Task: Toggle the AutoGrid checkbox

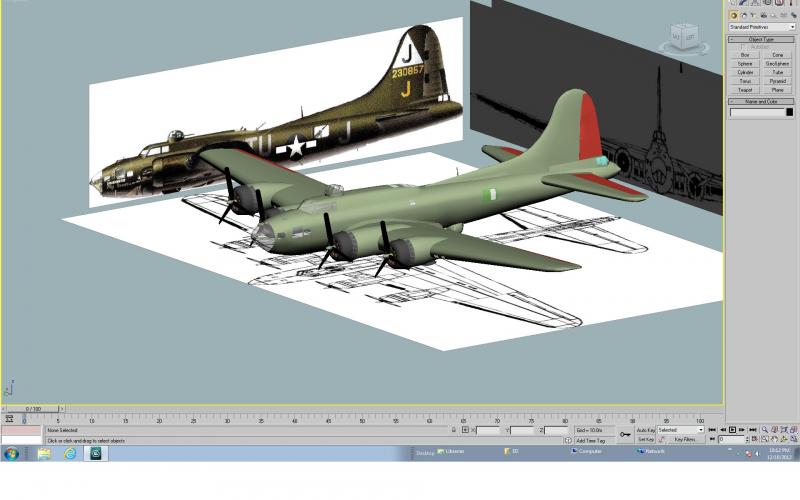Action: (742, 46)
